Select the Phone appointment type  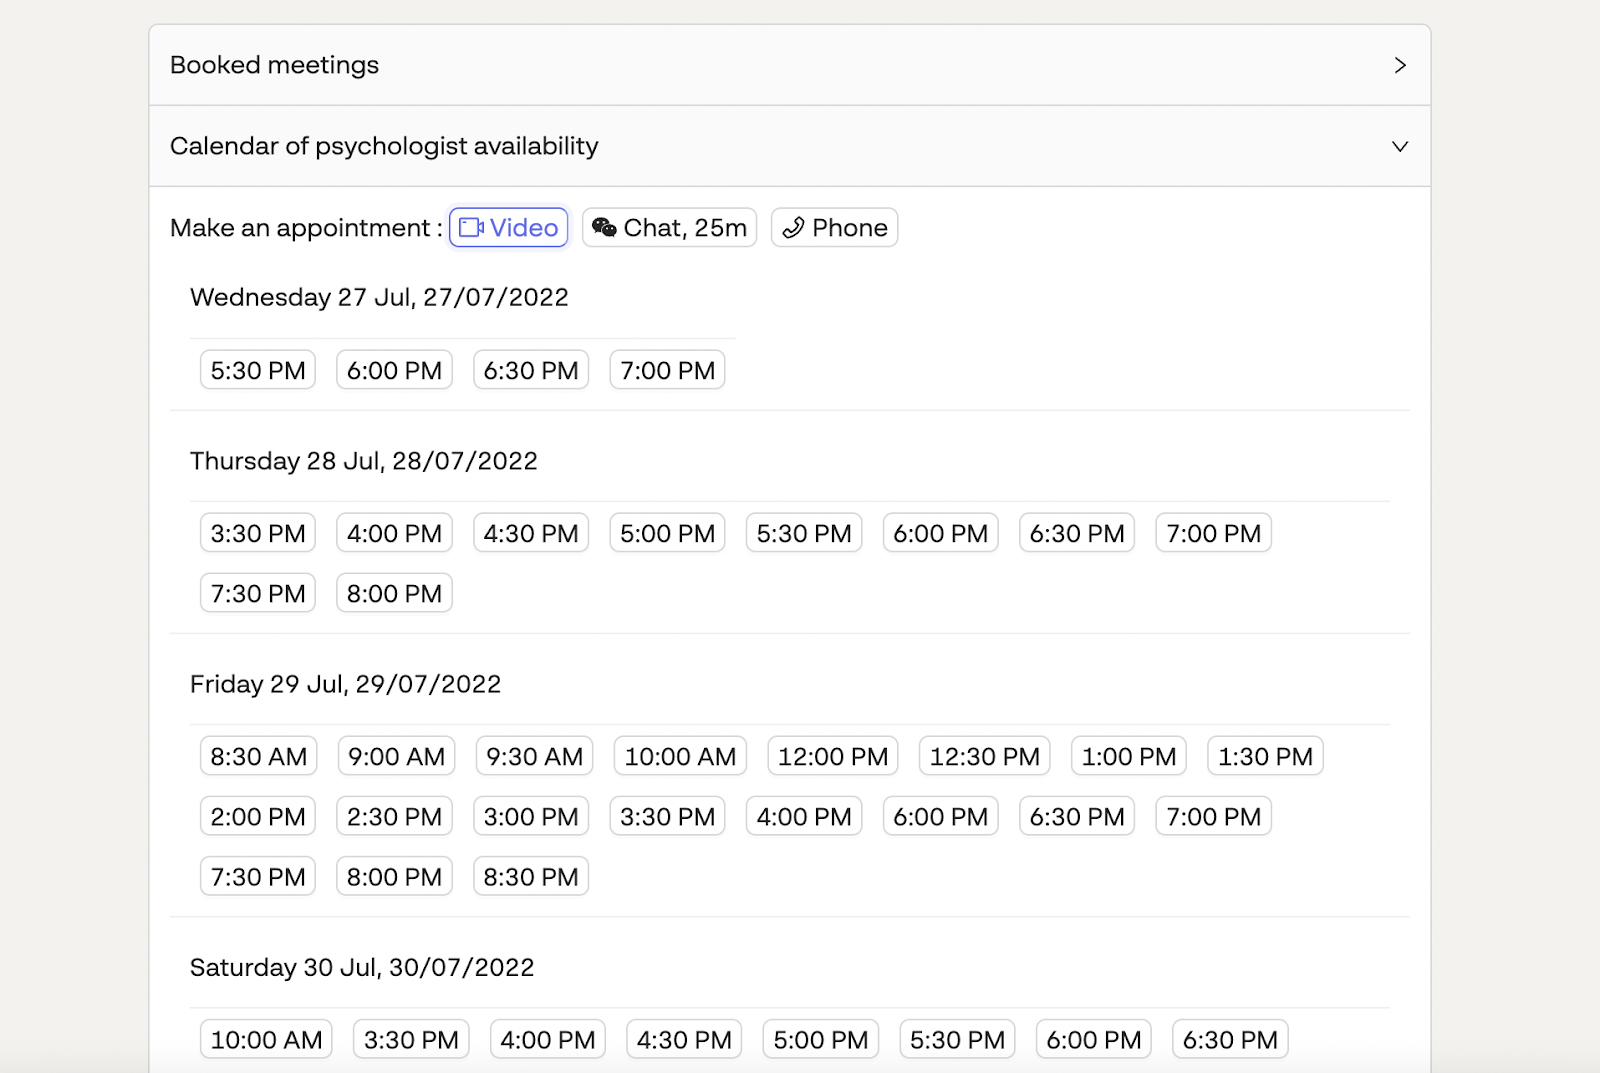pos(834,228)
